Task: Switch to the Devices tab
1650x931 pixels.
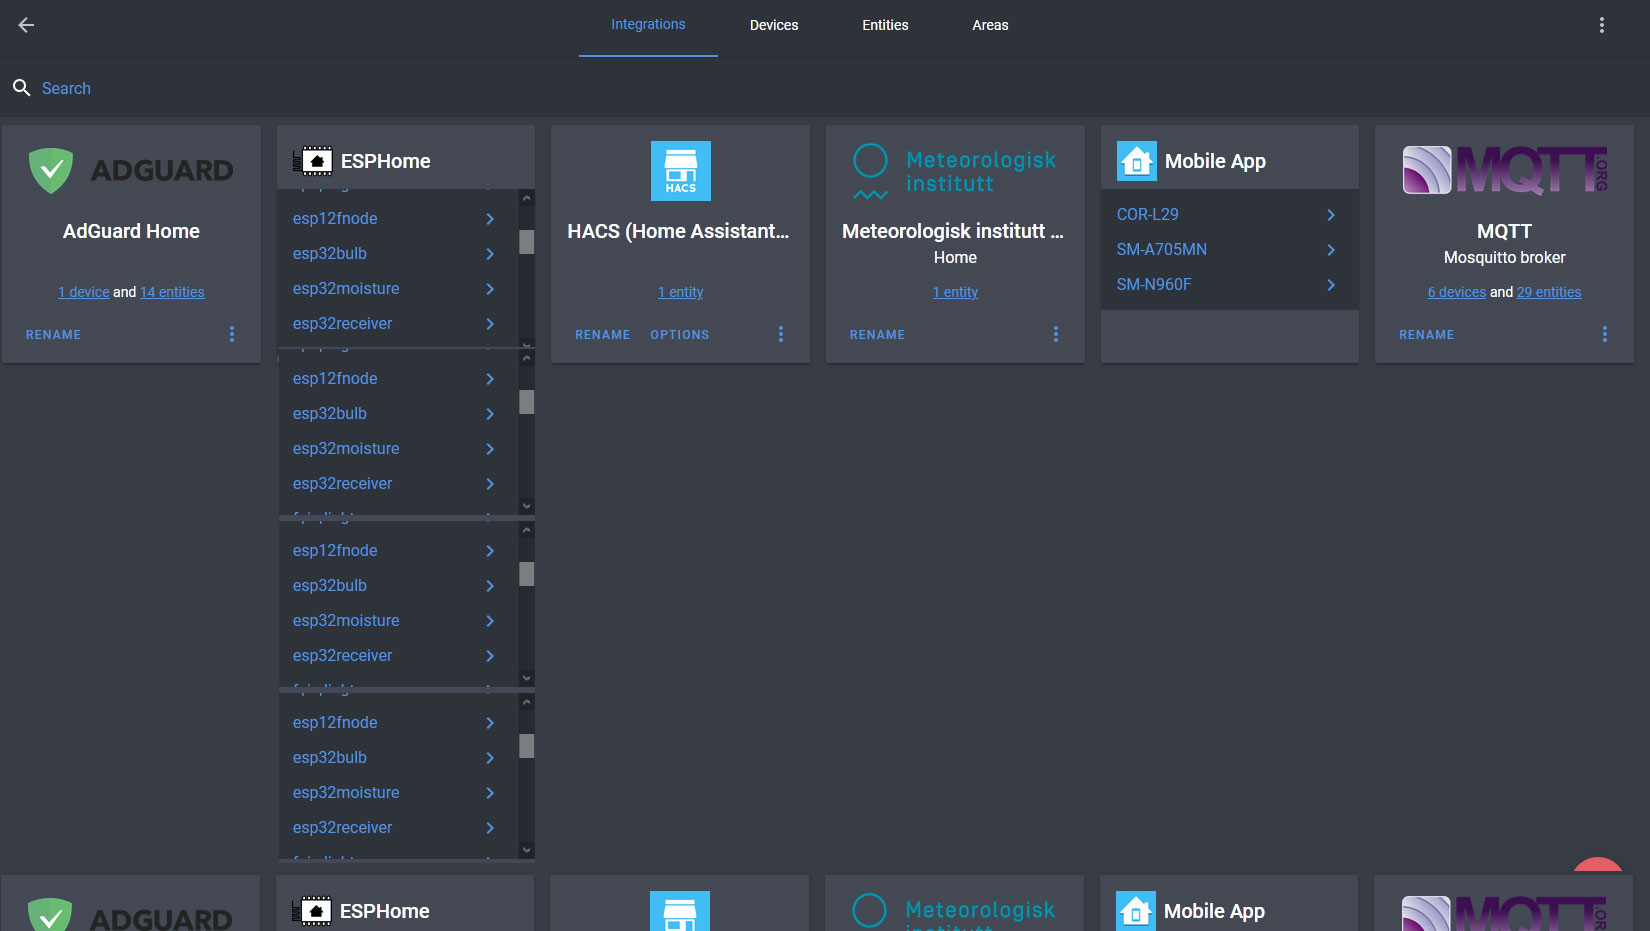Action: (774, 25)
